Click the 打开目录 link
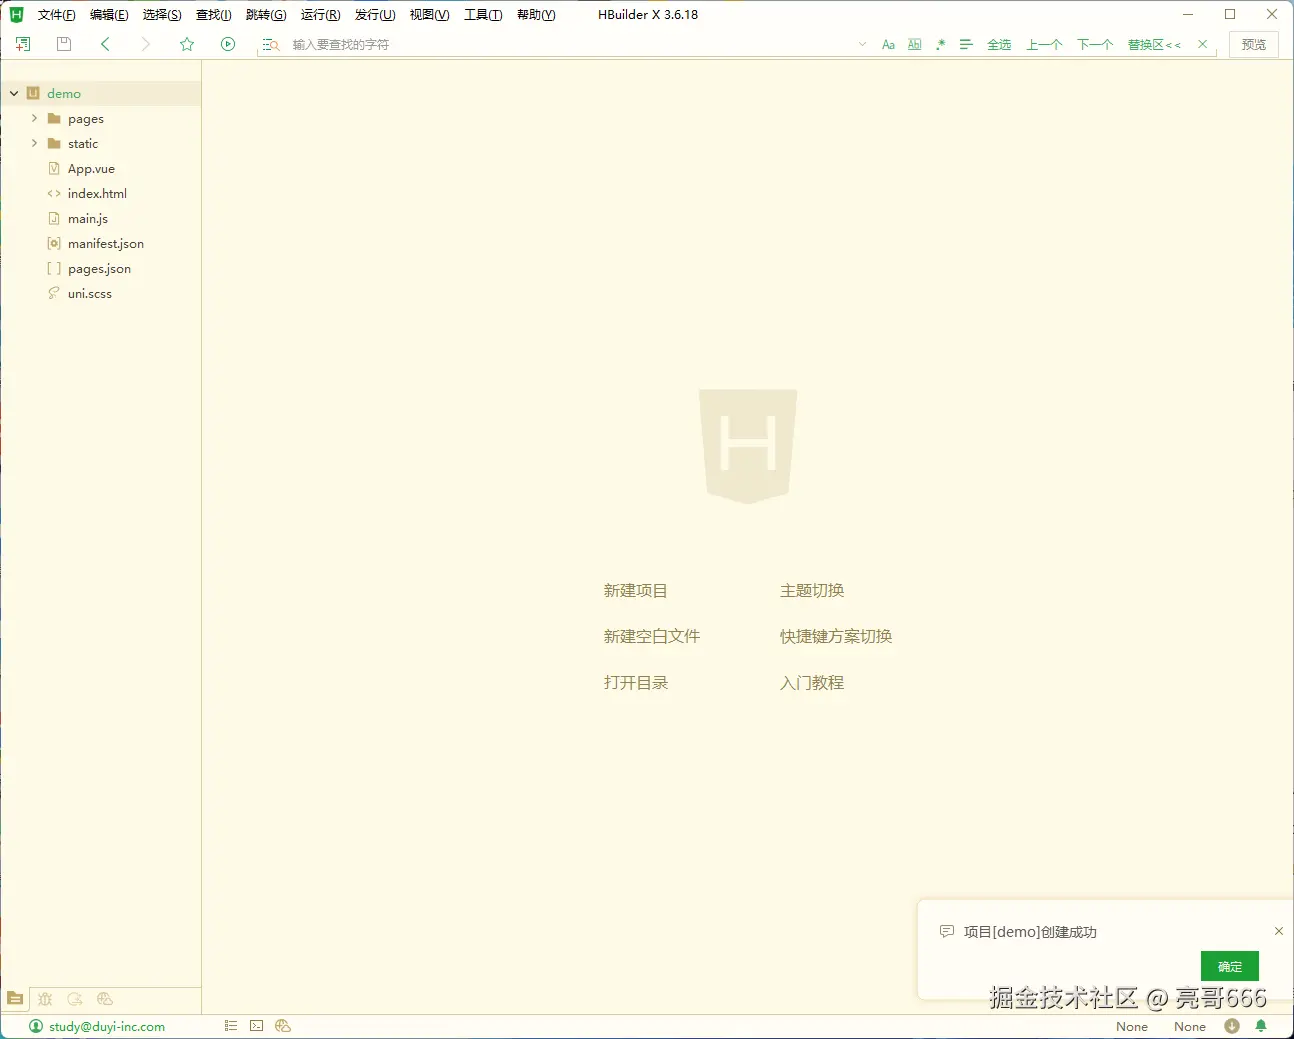1294x1039 pixels. tap(635, 683)
